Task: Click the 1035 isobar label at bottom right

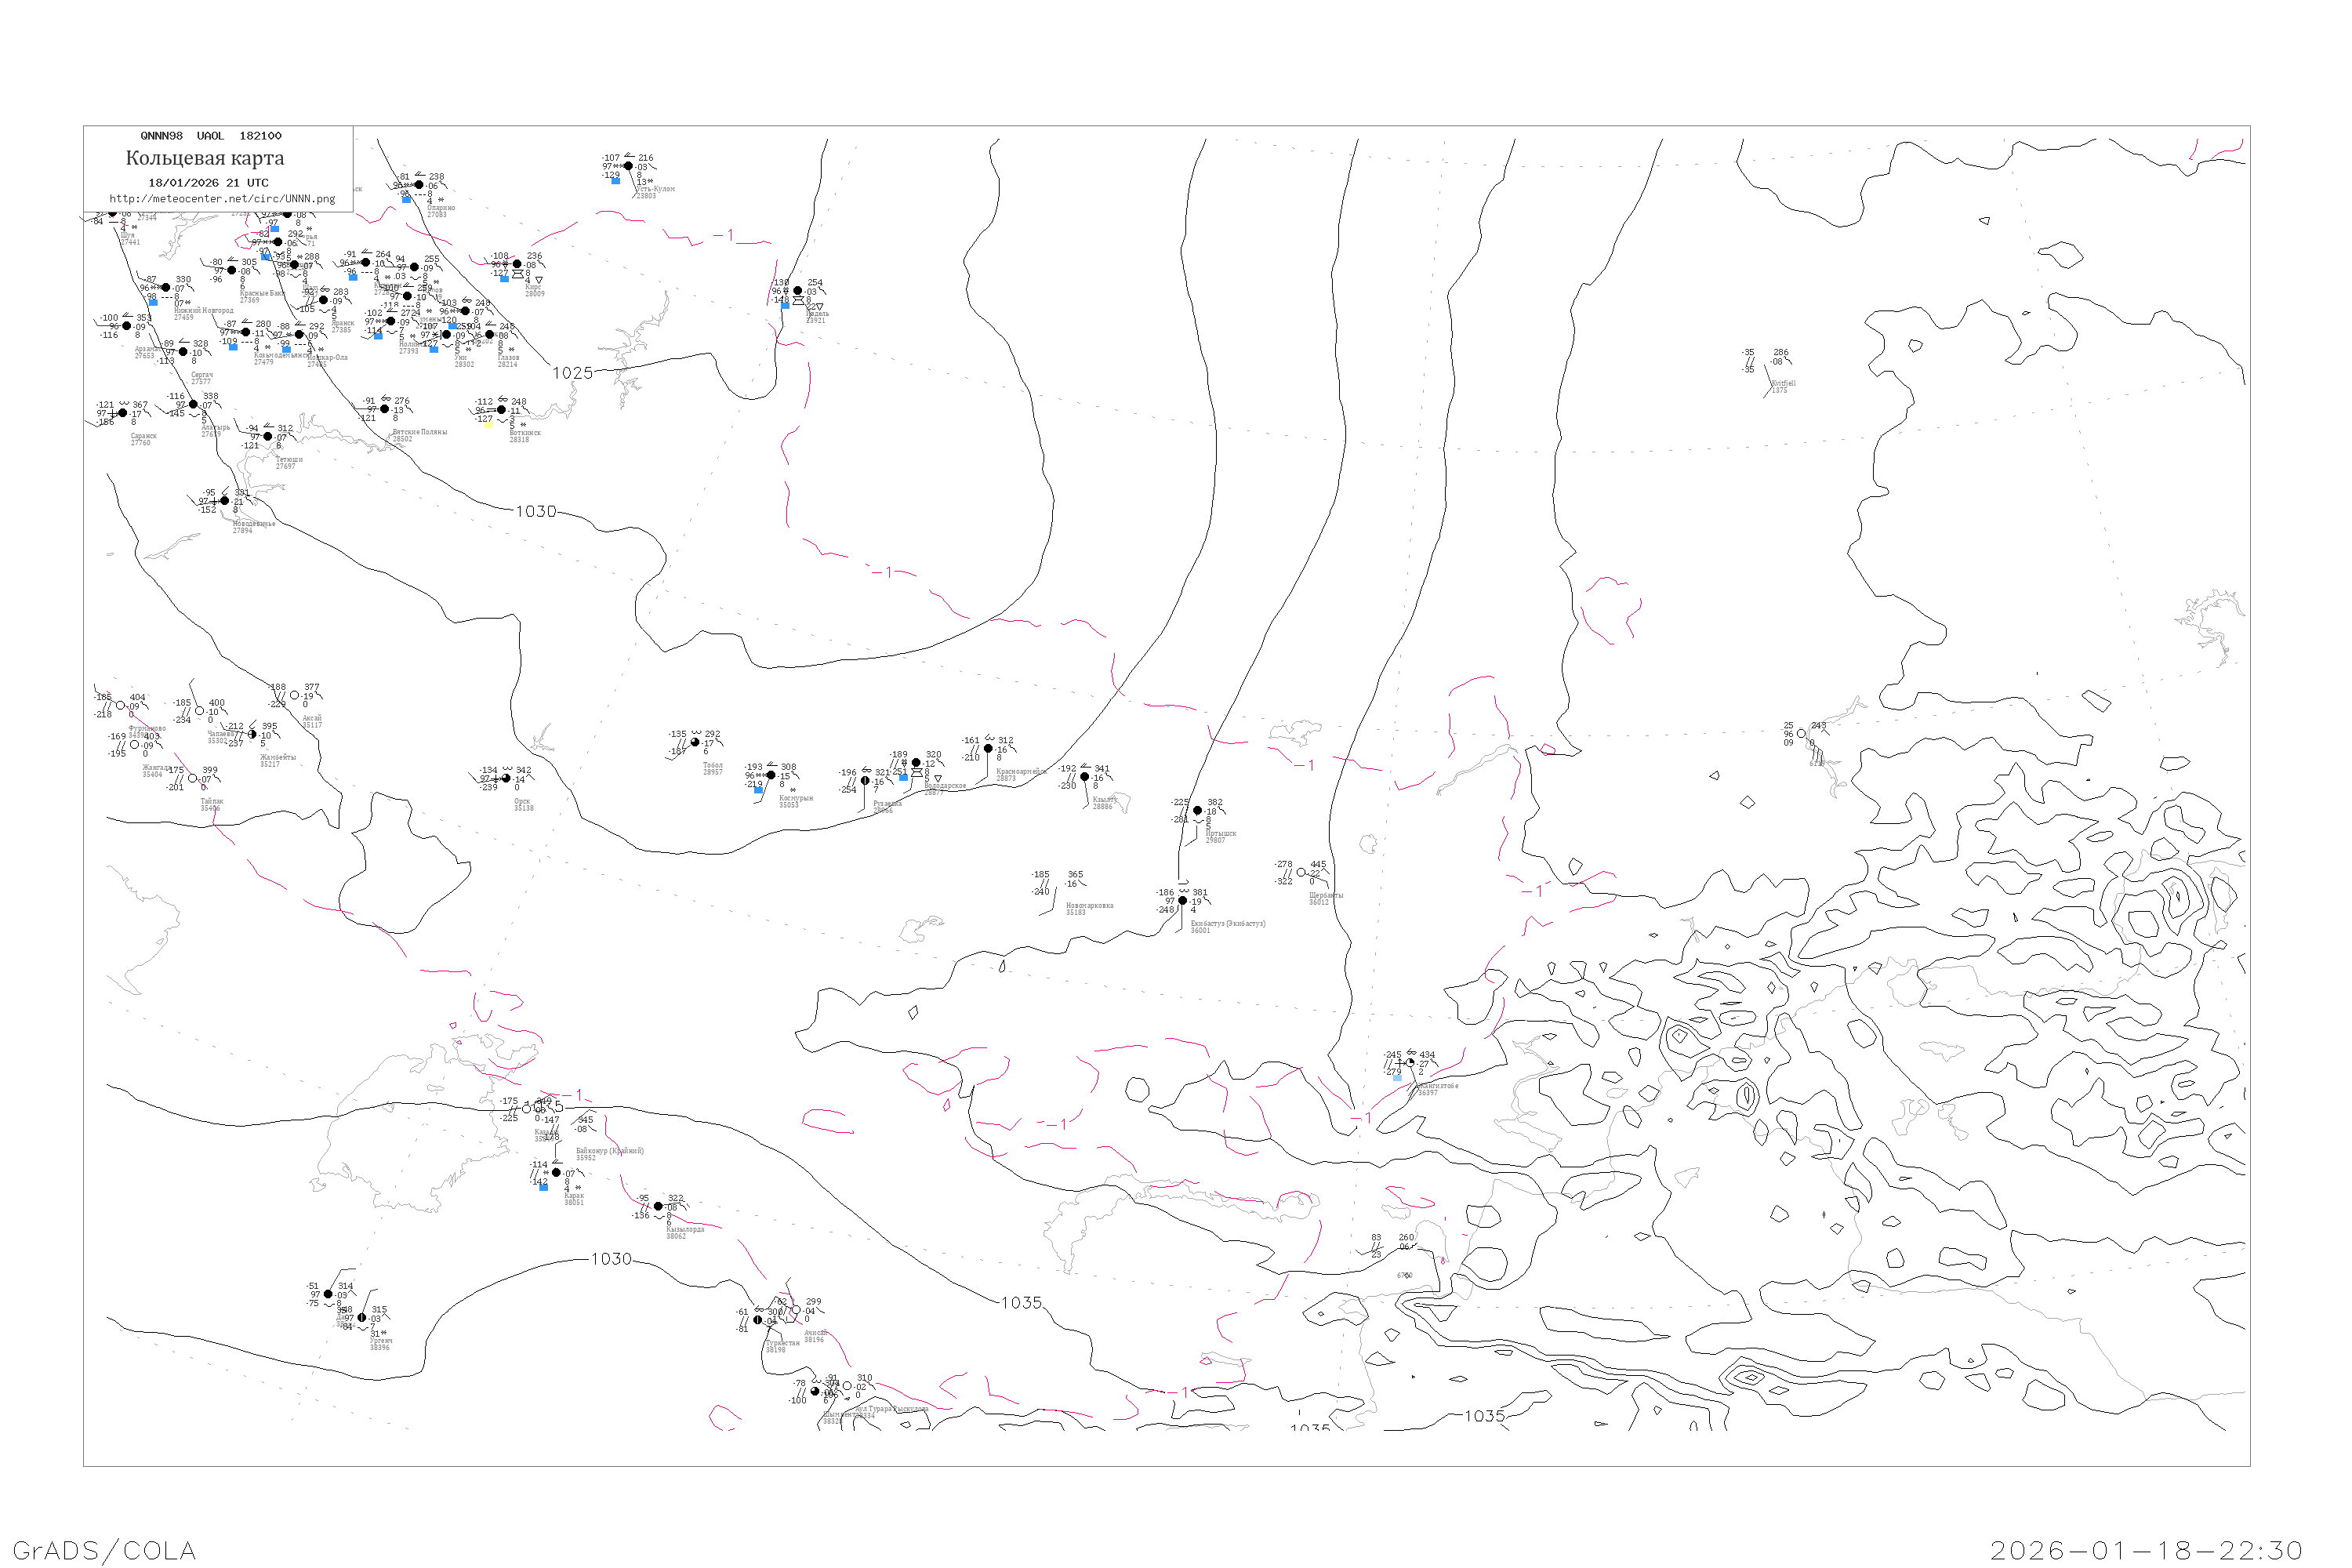Action: [x=1484, y=1416]
